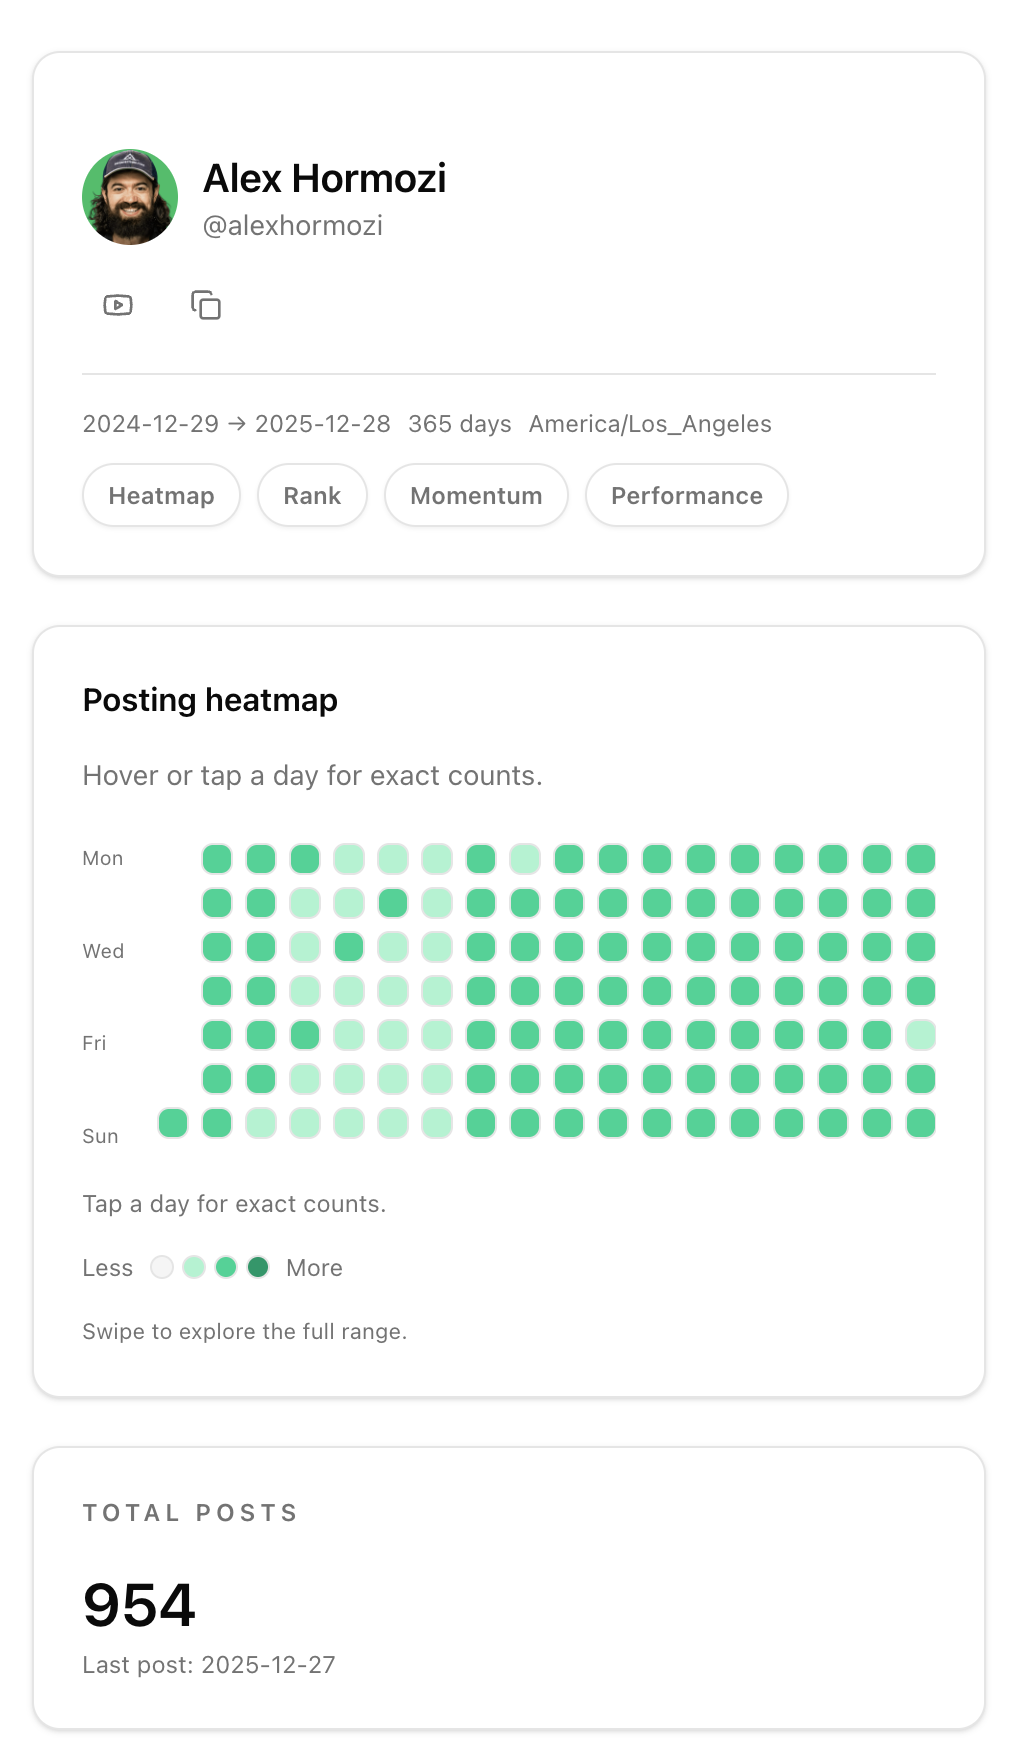
Task: Select the lightest legend dot next to Less
Action: (x=161, y=1267)
